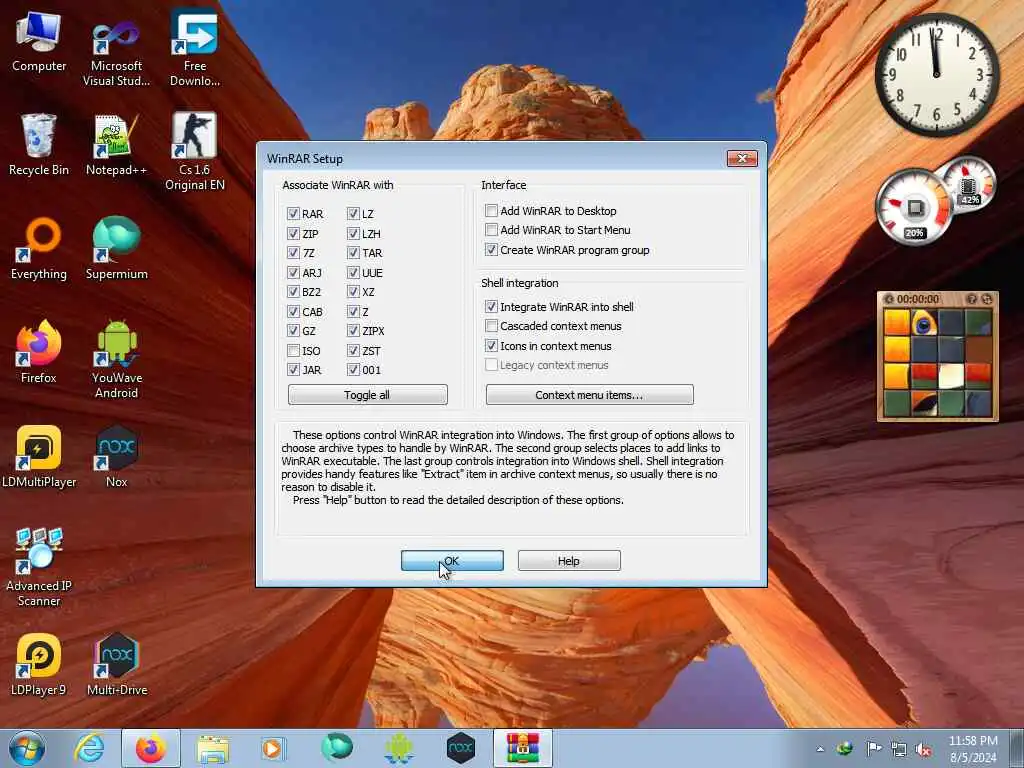Image resolution: width=1024 pixels, height=768 pixels.
Task: Open Windows Explorer from the taskbar
Action: coord(213,748)
